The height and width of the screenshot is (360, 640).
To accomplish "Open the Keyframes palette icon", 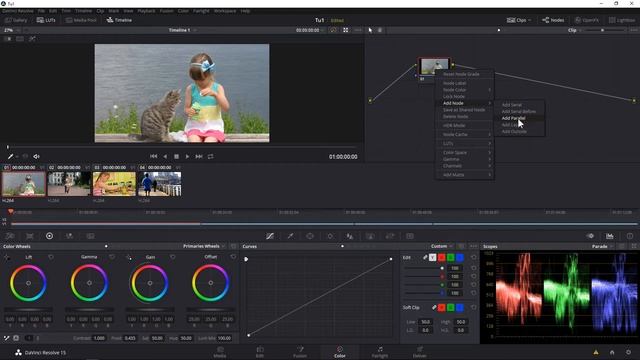I will [590, 236].
